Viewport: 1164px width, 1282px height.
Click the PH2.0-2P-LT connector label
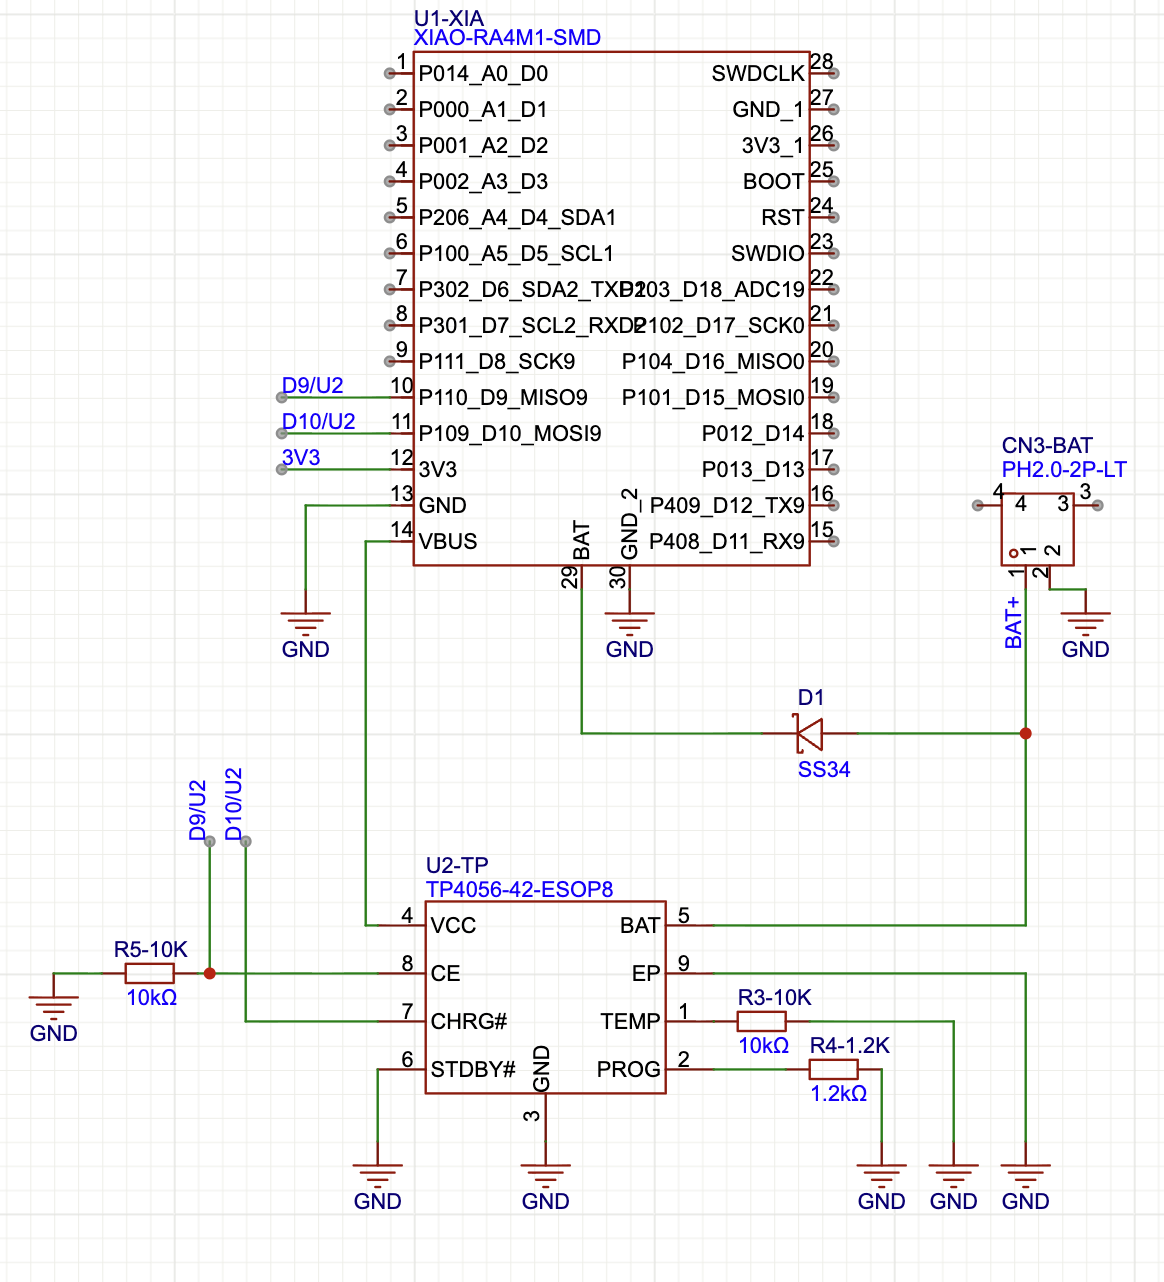pyautogui.click(x=1064, y=469)
